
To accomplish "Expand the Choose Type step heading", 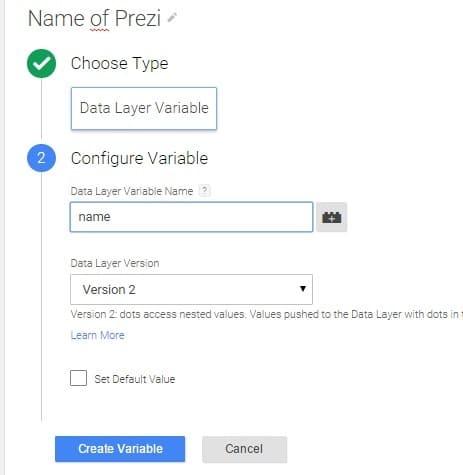I will 119,63.
